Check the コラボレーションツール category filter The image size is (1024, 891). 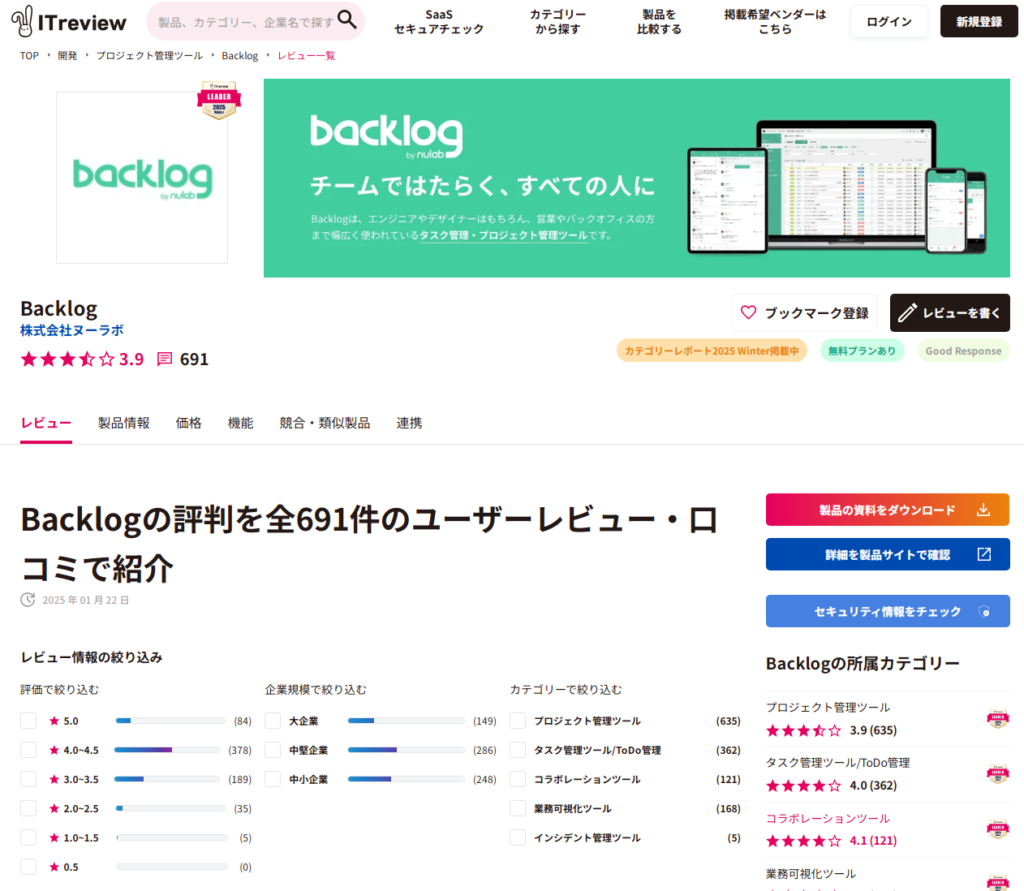click(518, 779)
